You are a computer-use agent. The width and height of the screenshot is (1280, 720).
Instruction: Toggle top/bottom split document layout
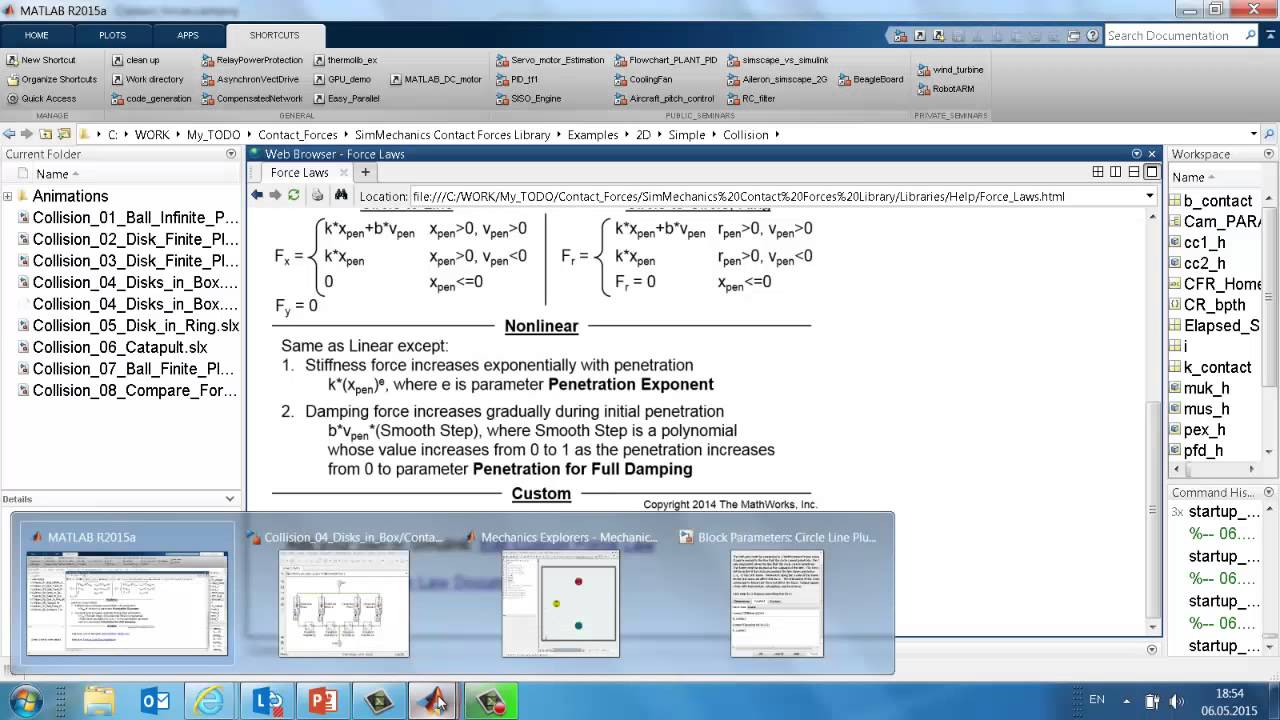1134,172
